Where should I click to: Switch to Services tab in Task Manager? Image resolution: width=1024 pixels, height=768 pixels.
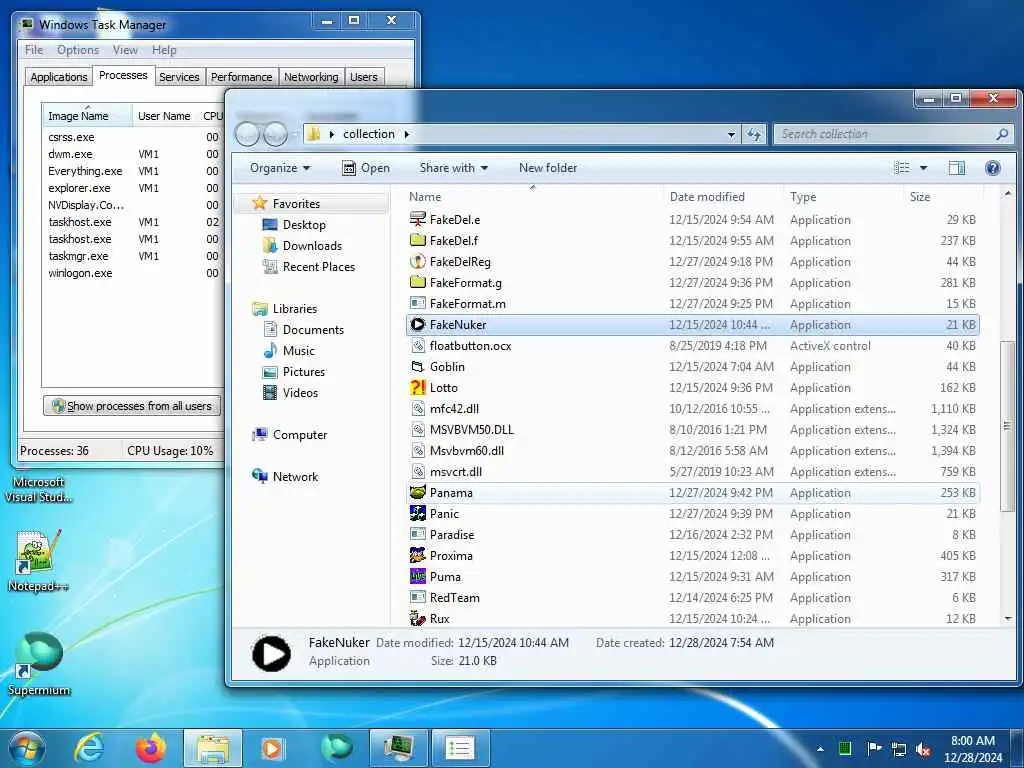(180, 76)
